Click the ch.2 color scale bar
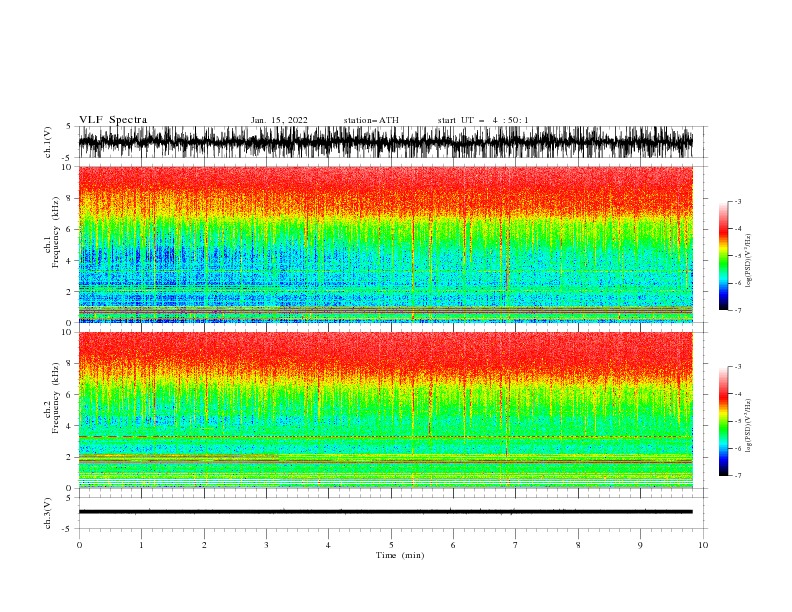792x612 pixels. coord(723,421)
